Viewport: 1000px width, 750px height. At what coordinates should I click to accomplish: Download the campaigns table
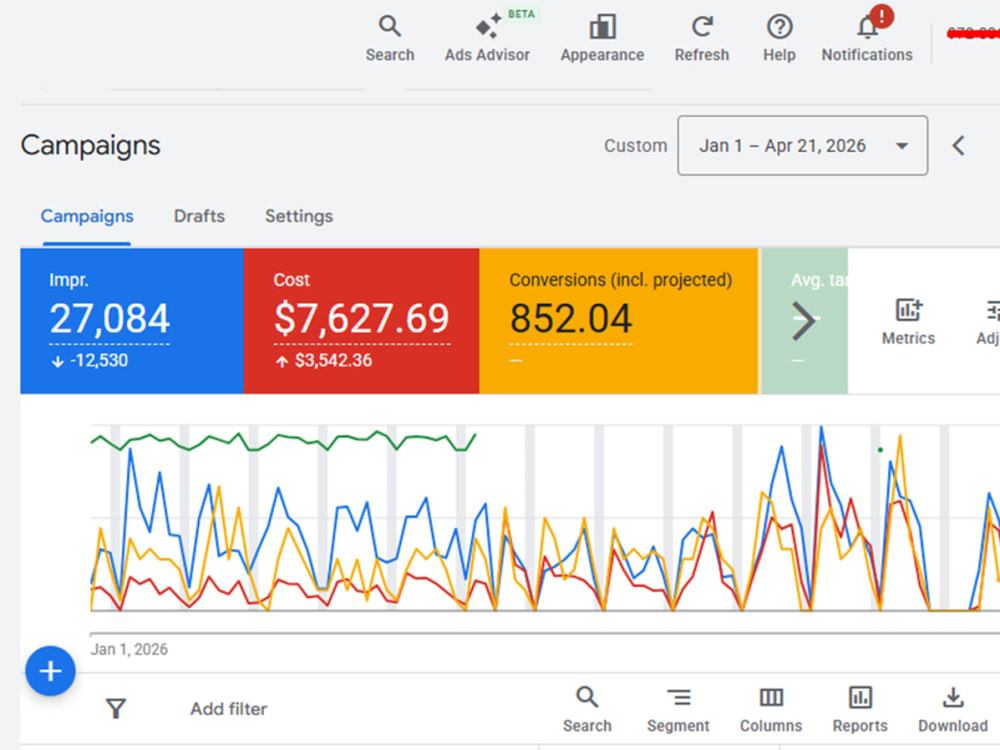pyautogui.click(x=953, y=710)
